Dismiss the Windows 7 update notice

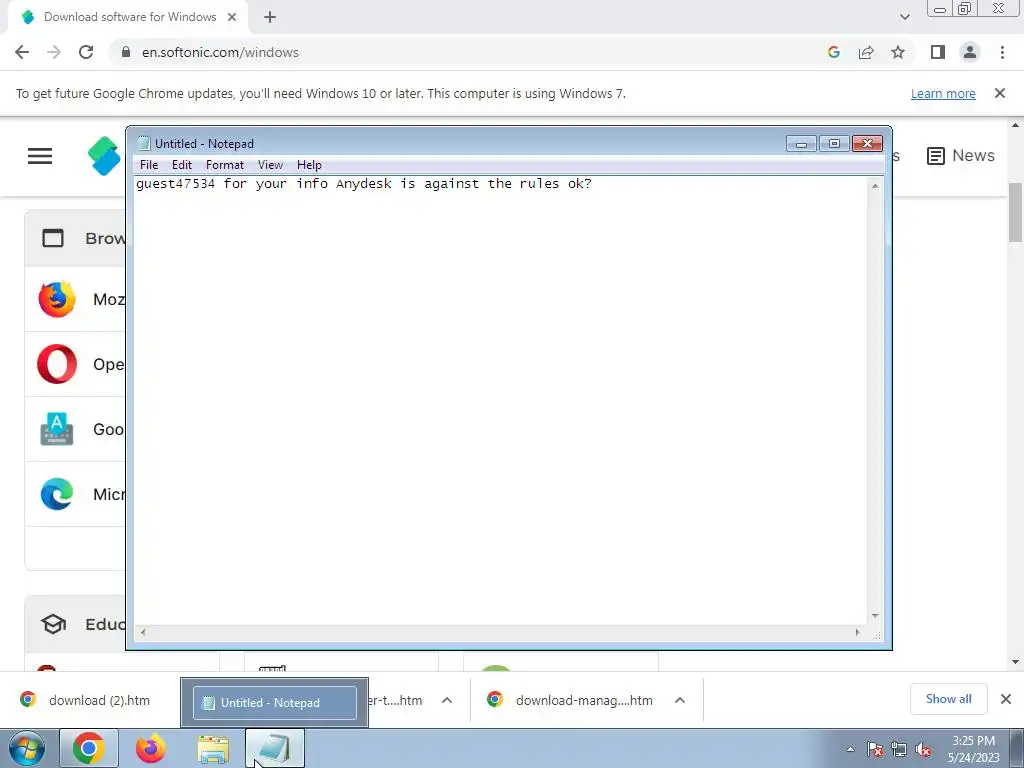point(1000,93)
